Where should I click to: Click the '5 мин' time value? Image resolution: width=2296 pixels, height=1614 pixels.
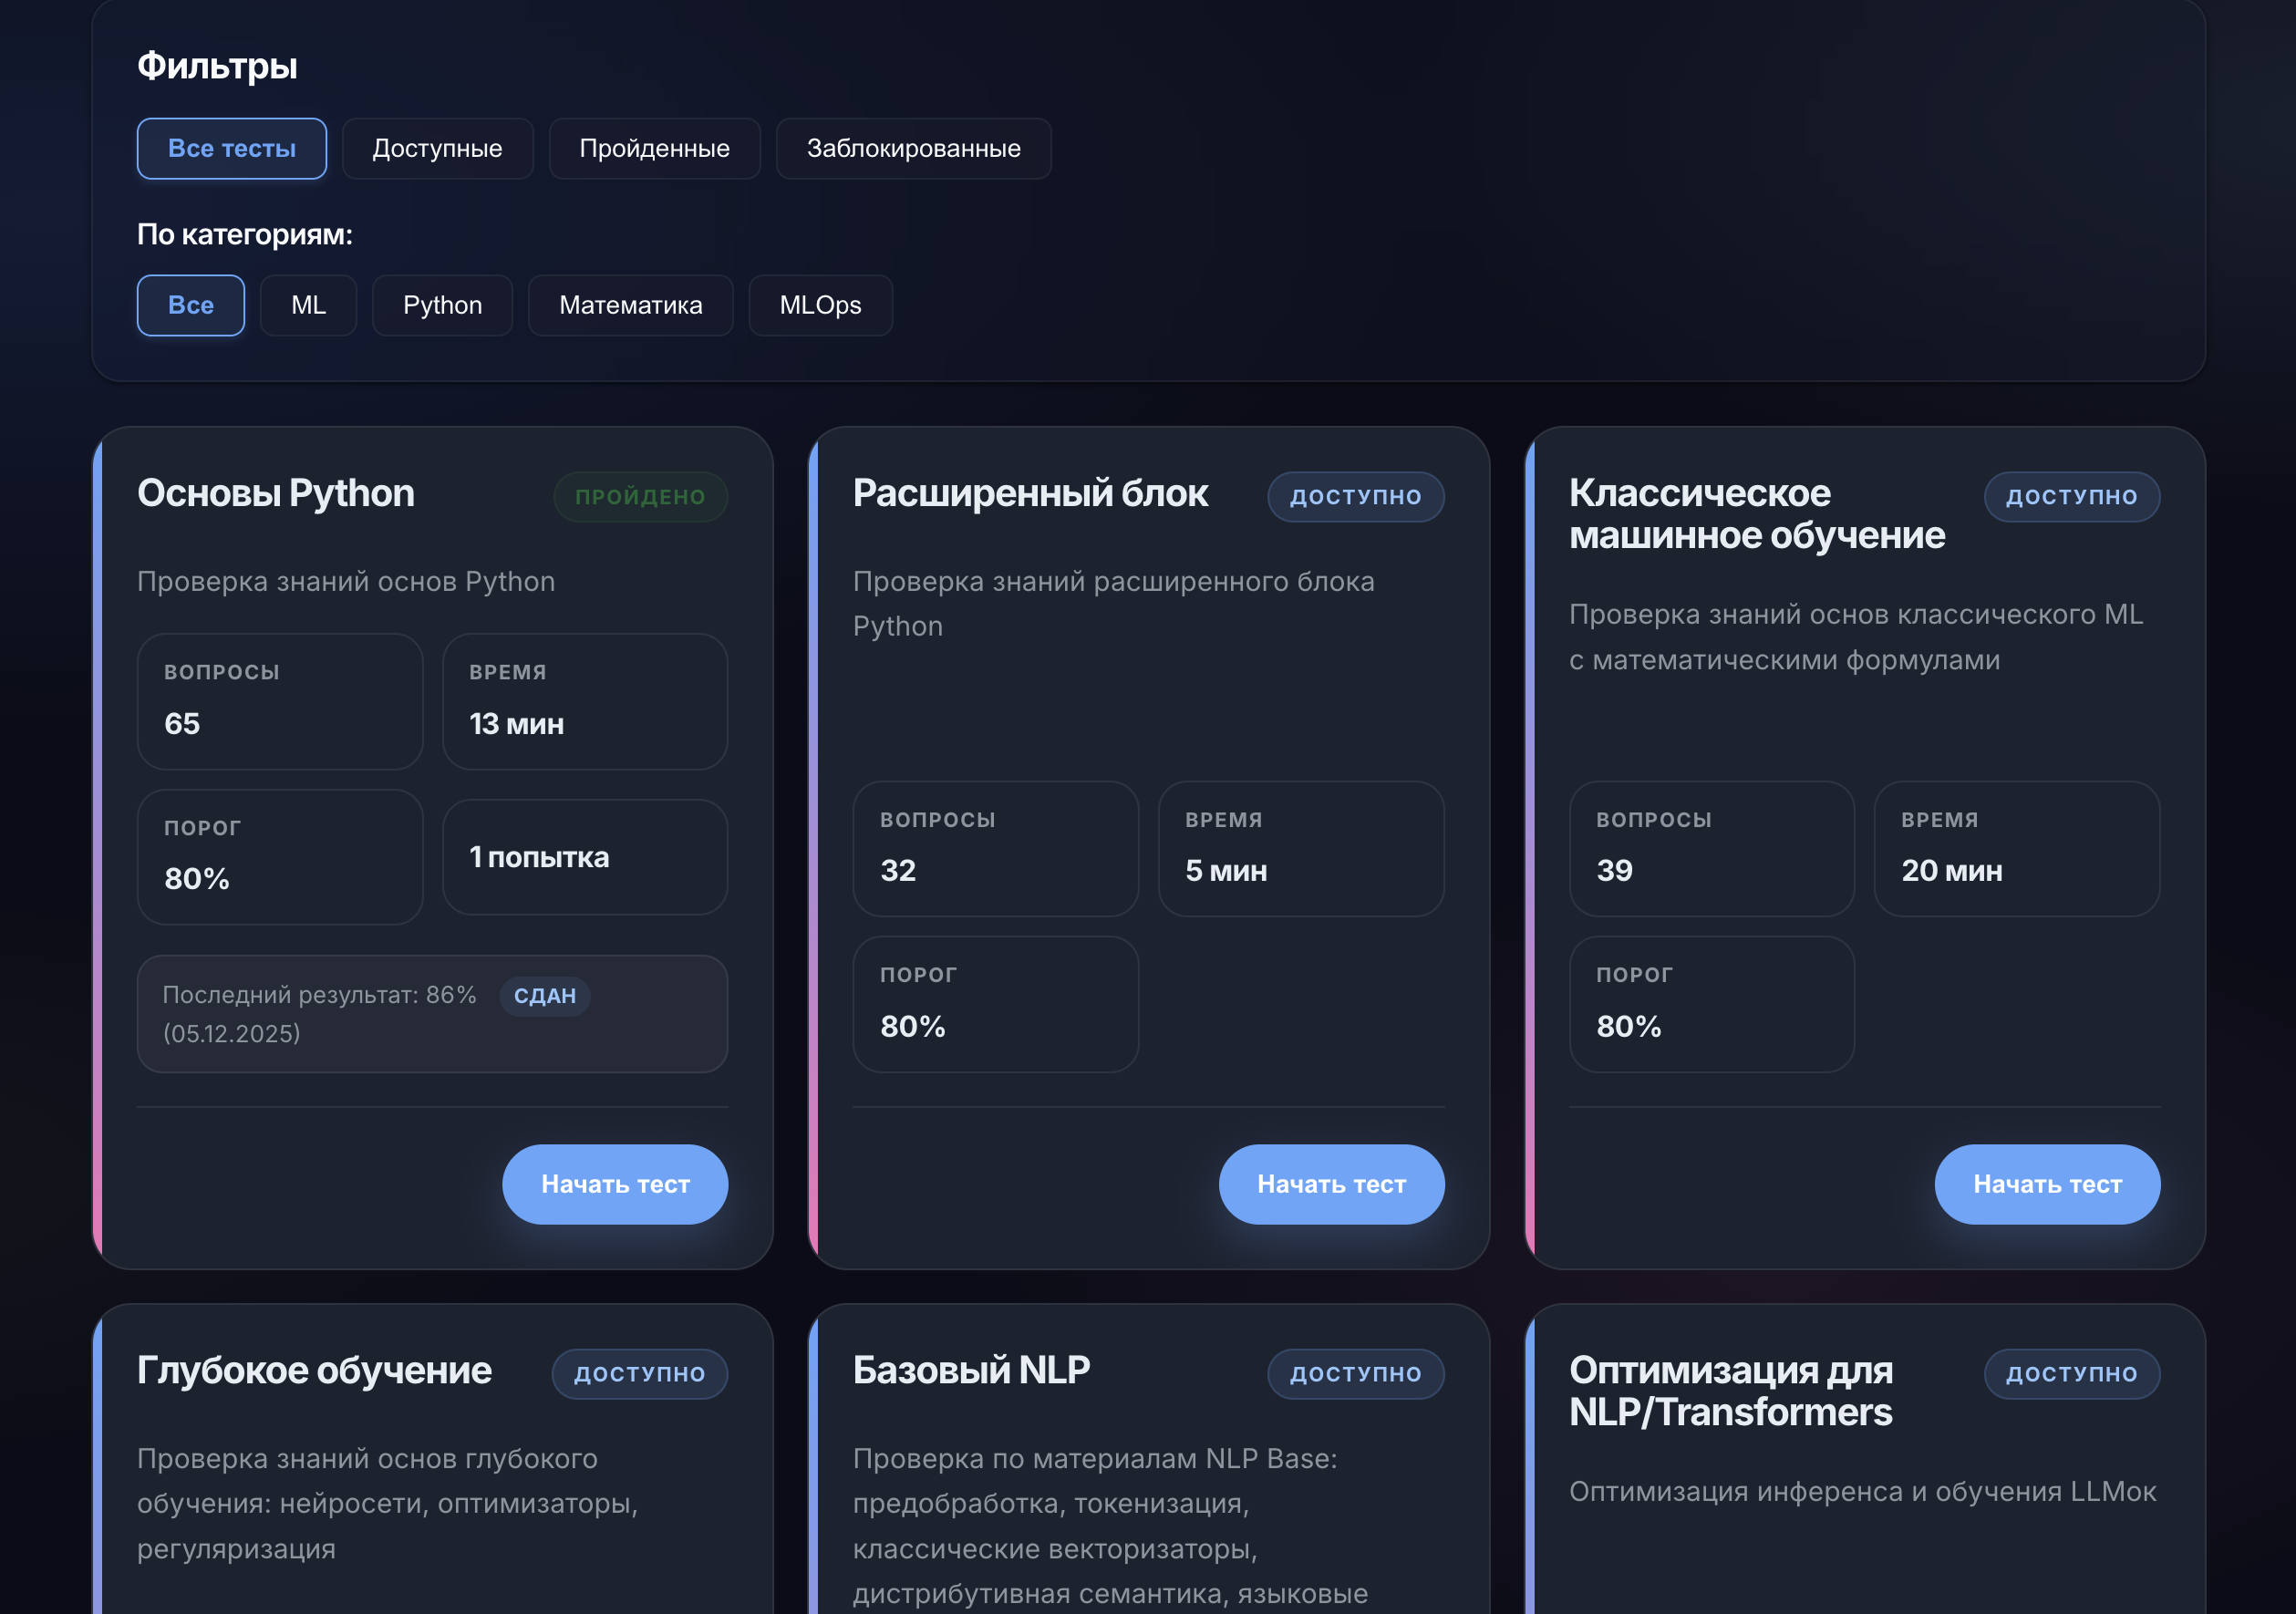(x=1226, y=870)
